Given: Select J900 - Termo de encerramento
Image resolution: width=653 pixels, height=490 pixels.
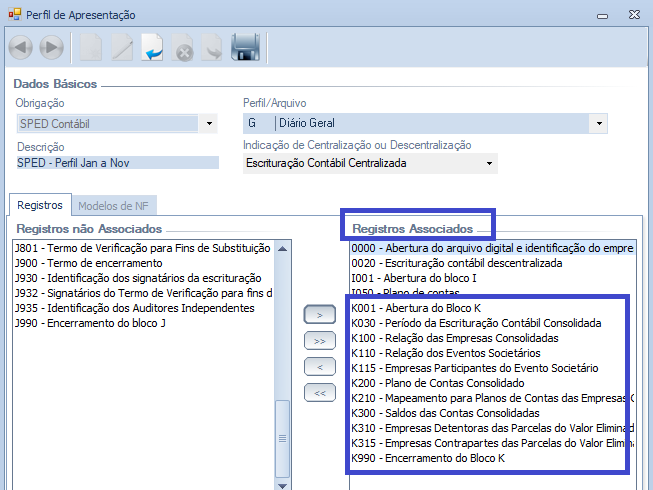Looking at the screenshot, I should click(x=143, y=263).
